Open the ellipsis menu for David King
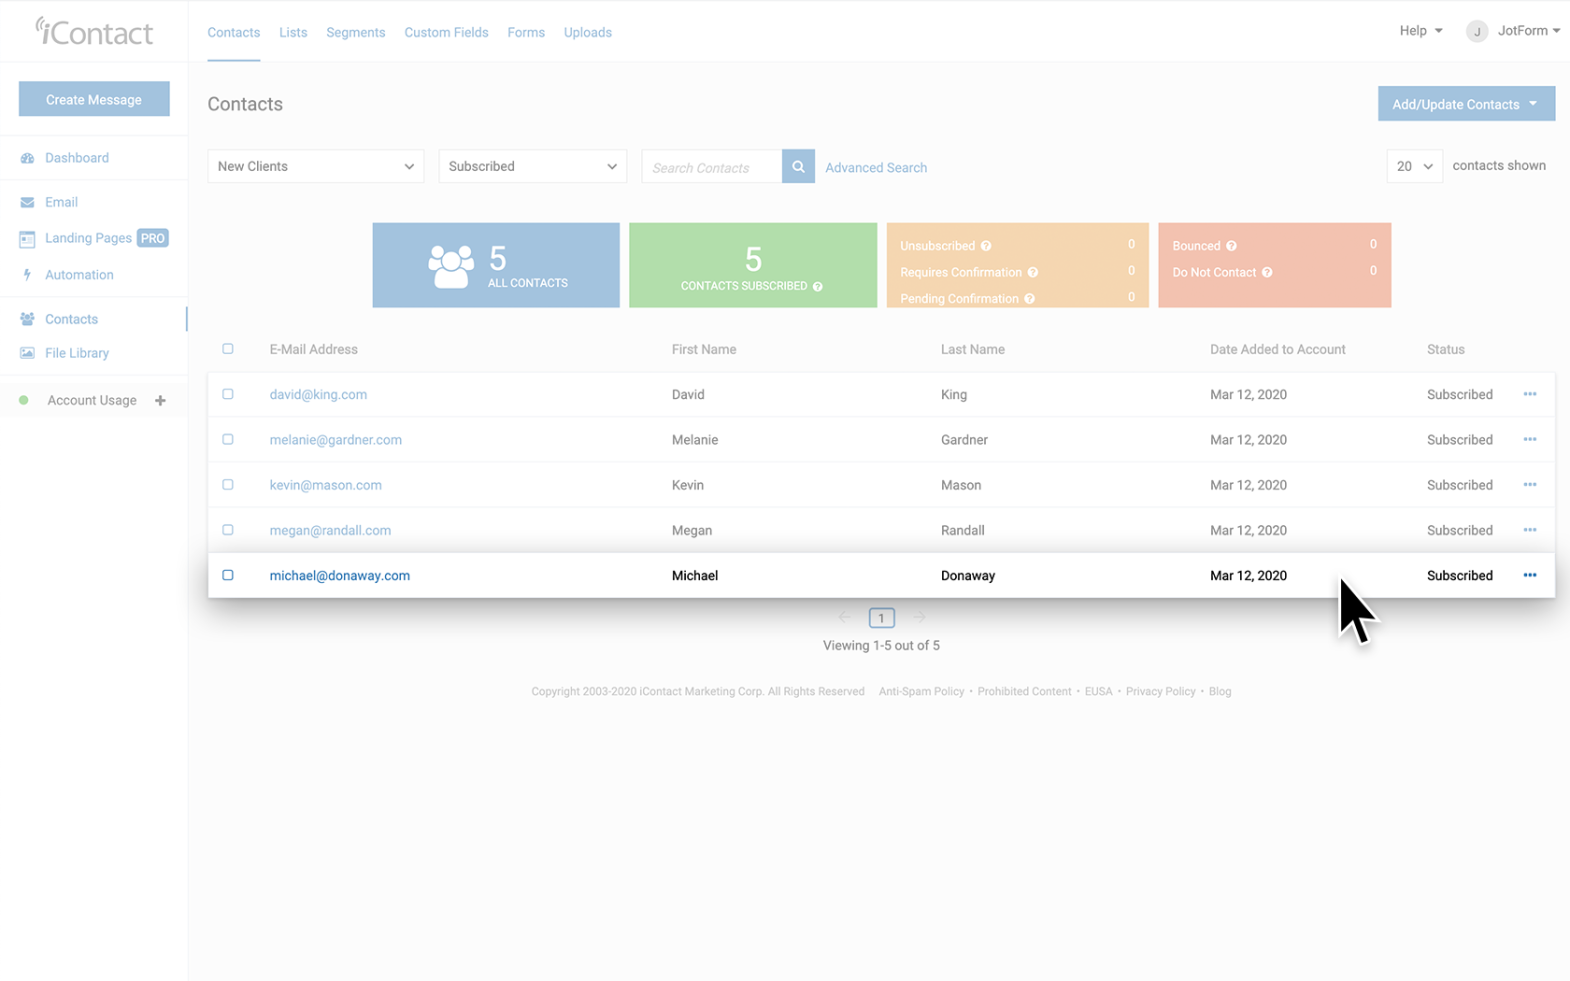 point(1529,394)
